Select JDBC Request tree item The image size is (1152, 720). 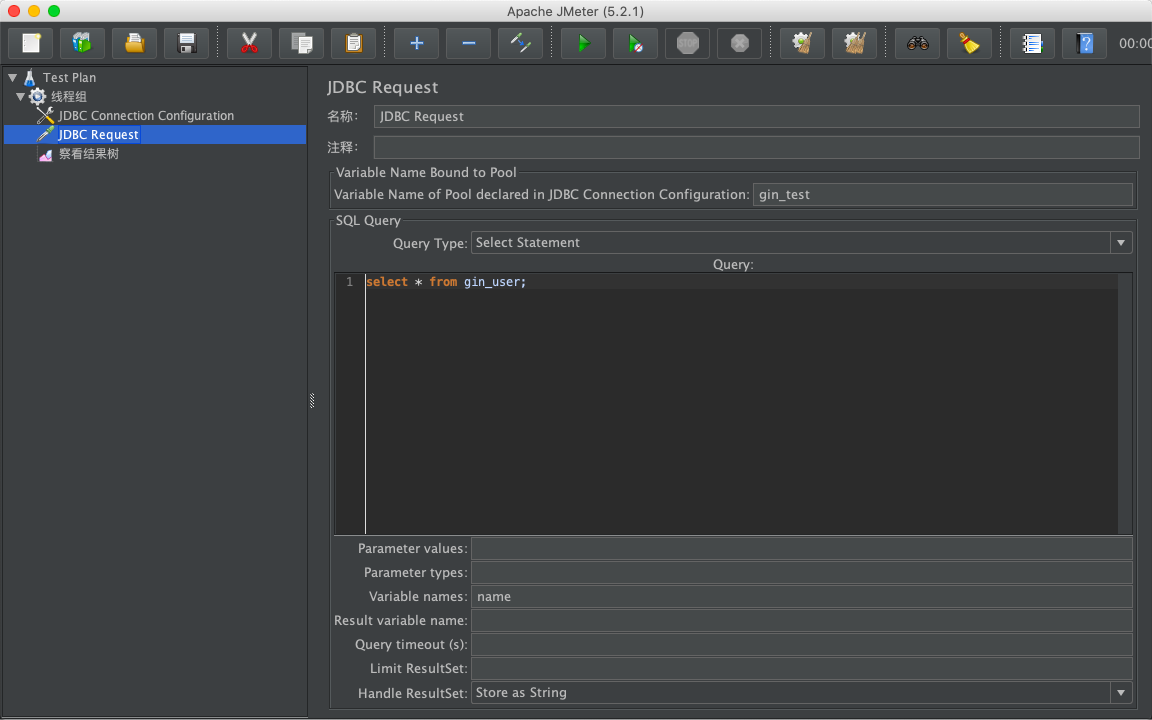98,134
